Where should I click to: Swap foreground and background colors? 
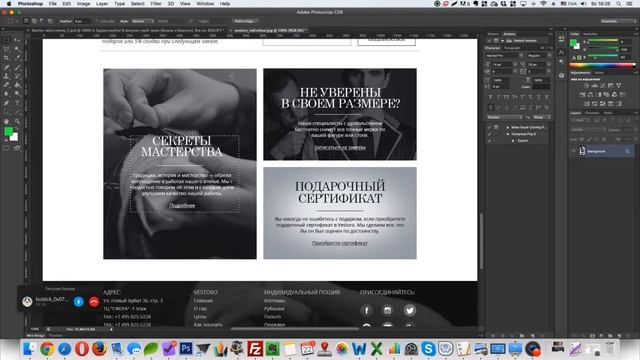[x=17, y=129]
